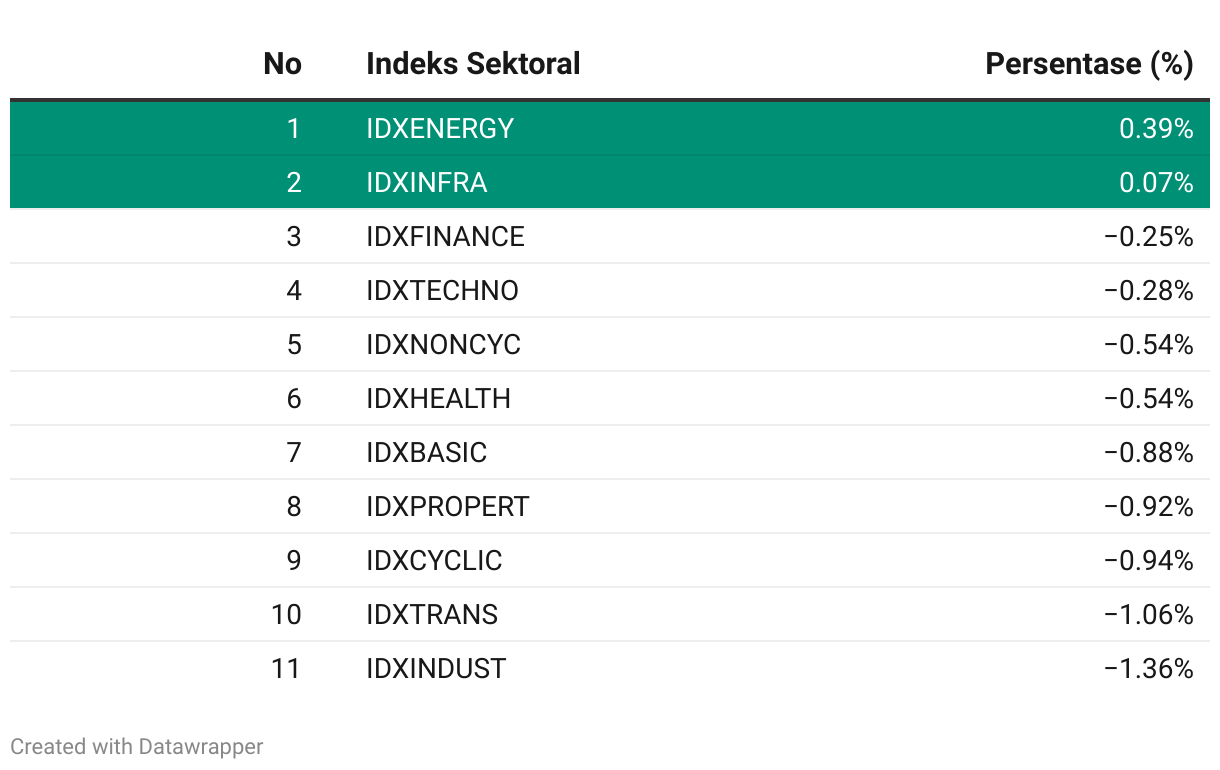1220x770 pixels.
Task: Click the 0.07% percentage value
Action: [1156, 183]
